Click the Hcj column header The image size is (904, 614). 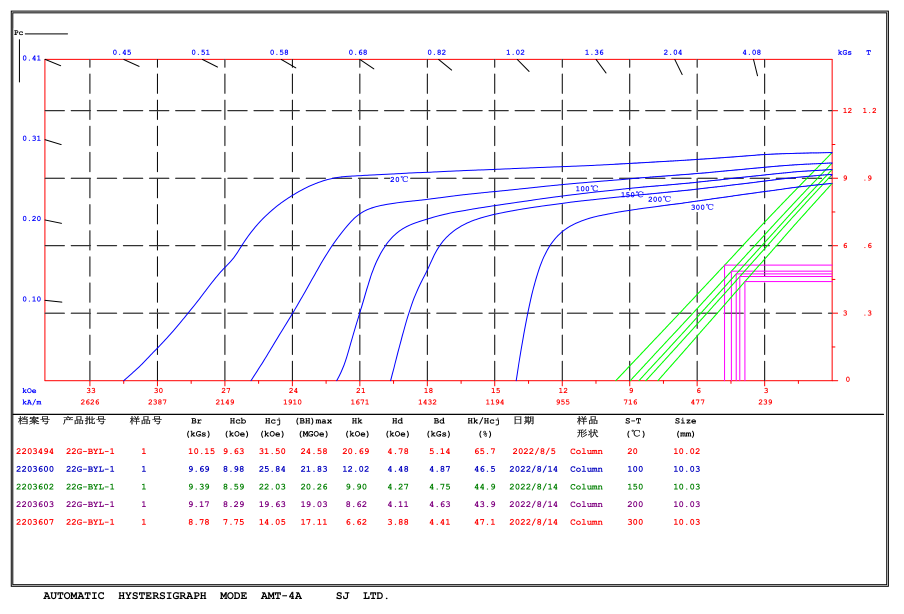[x=273, y=421]
